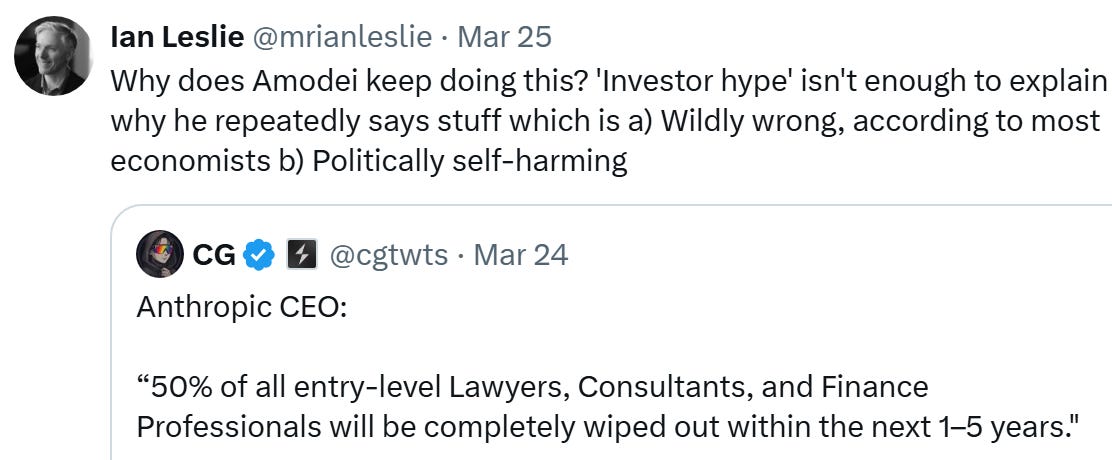
Task: Click the lightning bolt badge beside CG
Action: click(301, 255)
